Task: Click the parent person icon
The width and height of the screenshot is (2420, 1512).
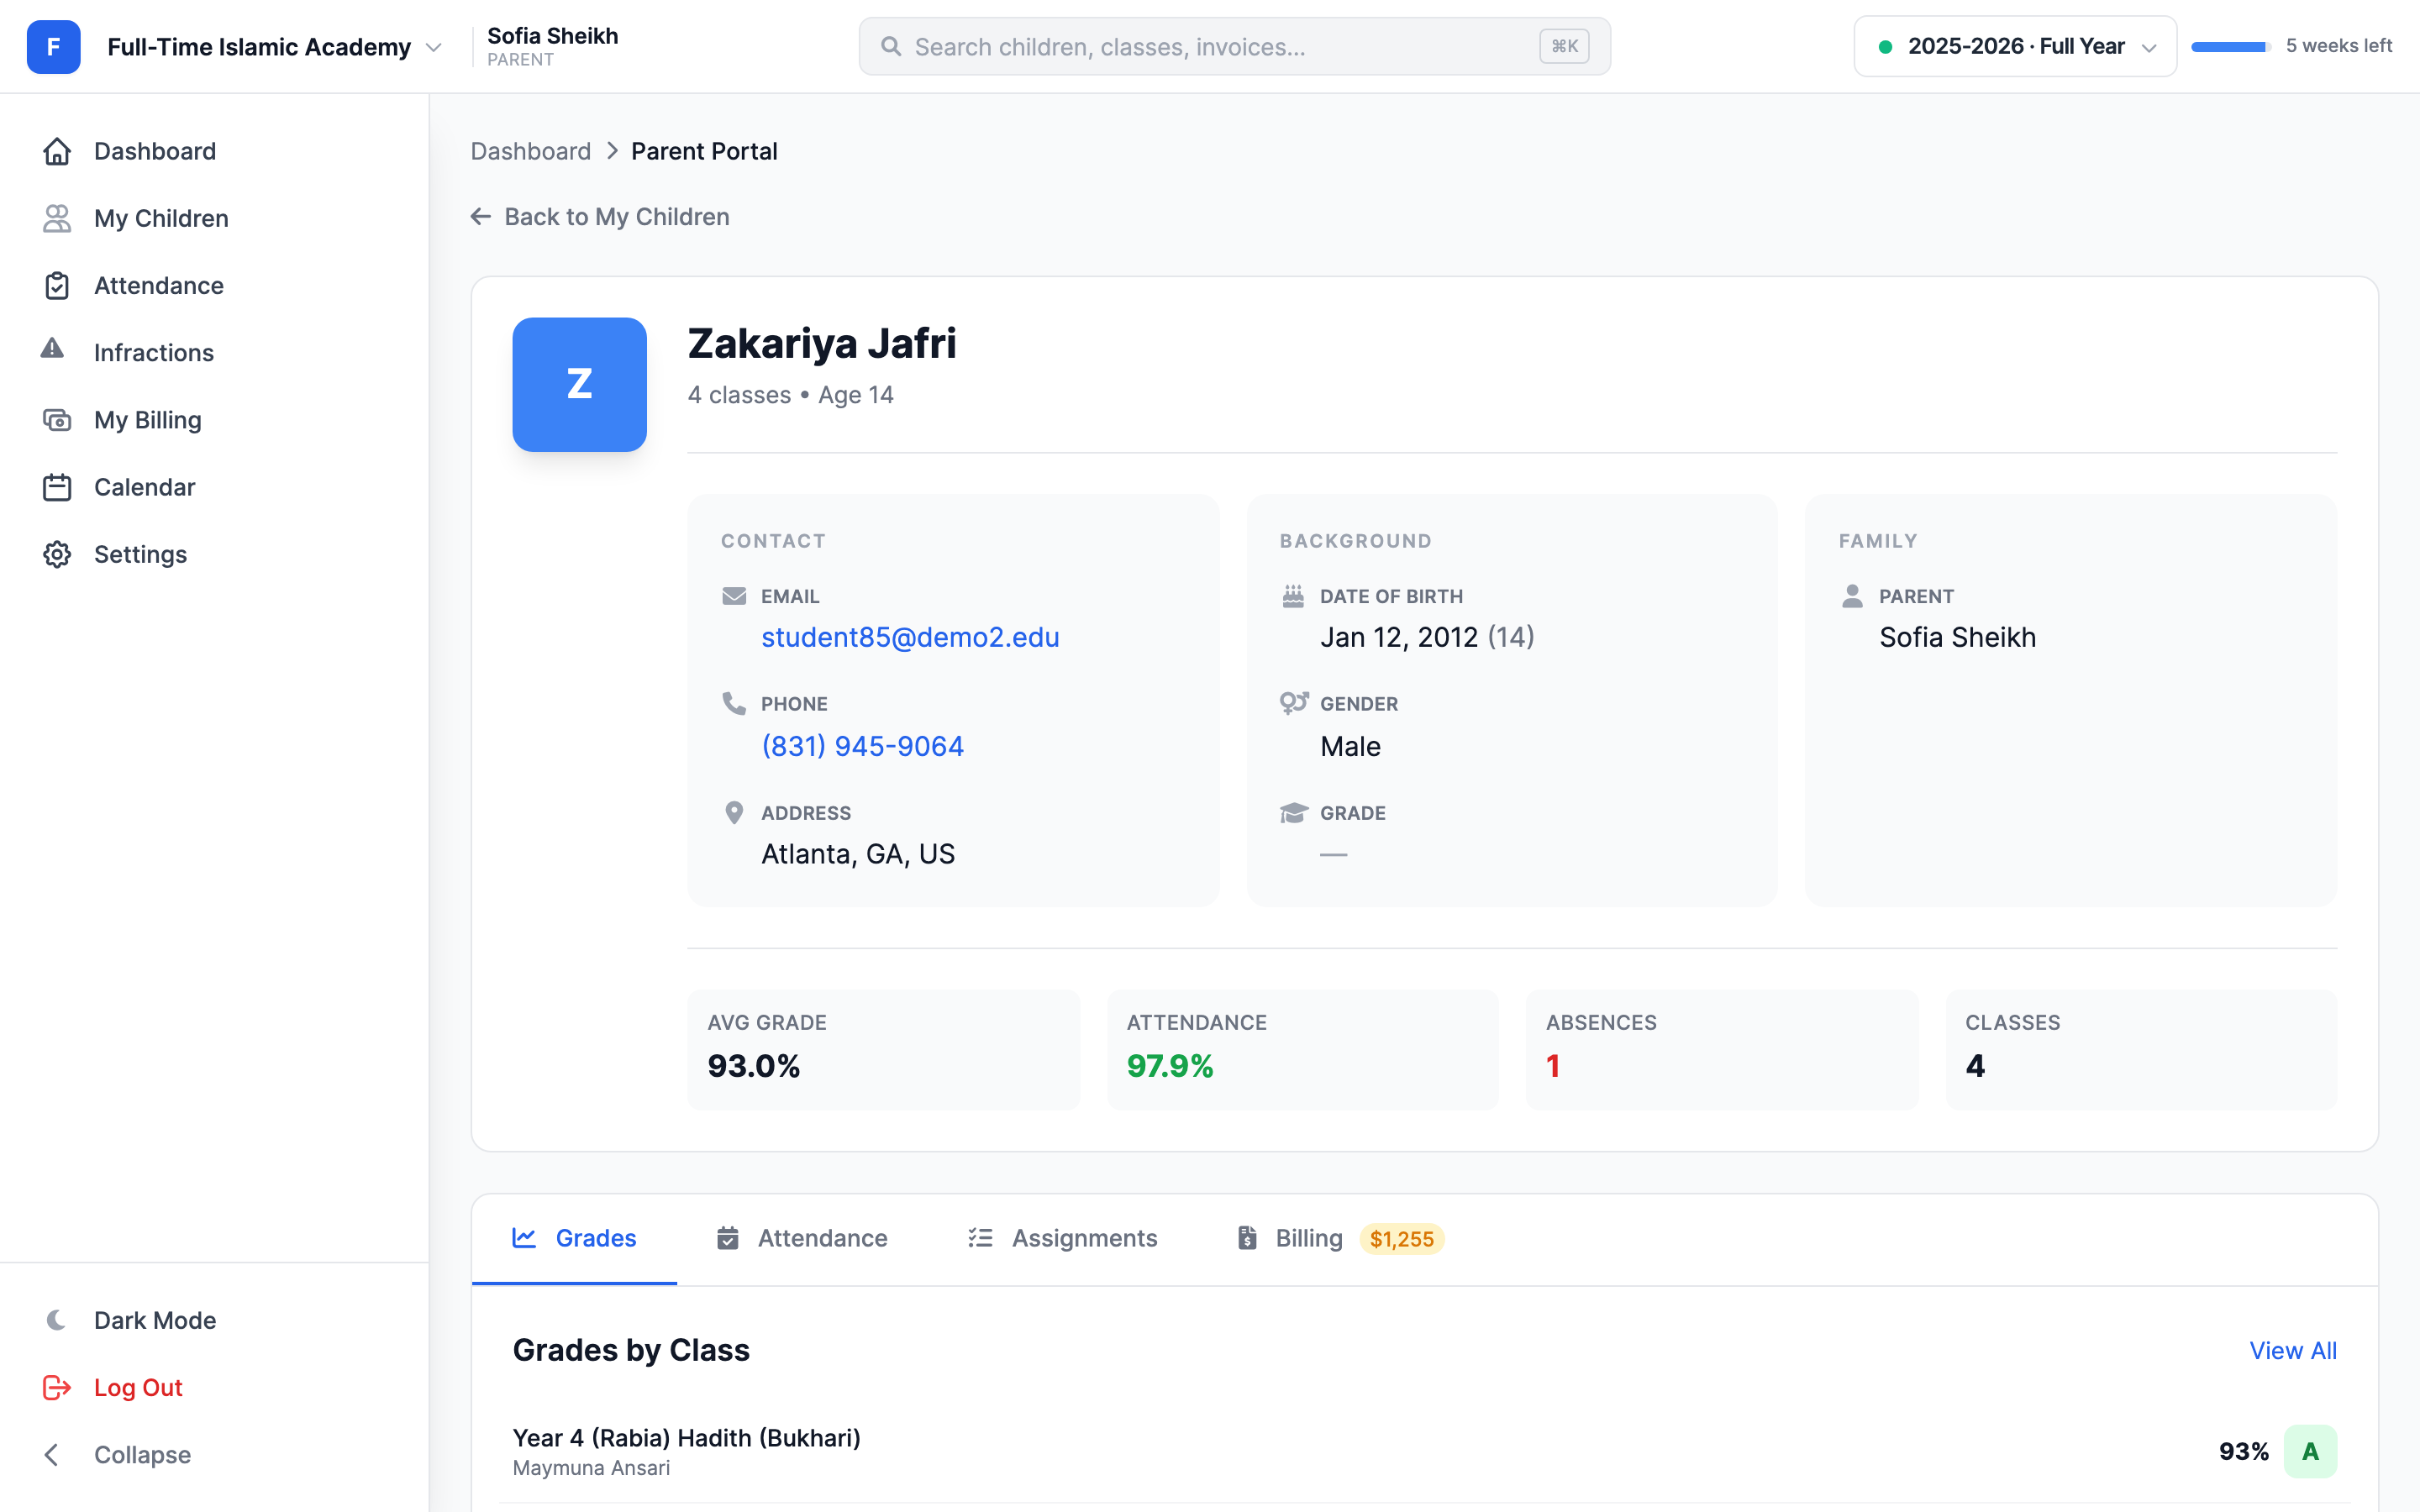Action: [1852, 596]
